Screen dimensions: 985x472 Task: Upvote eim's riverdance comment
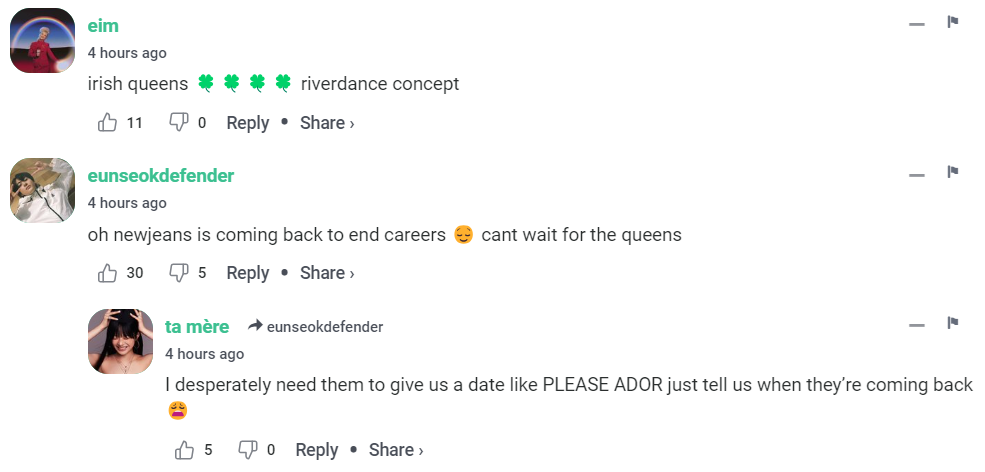coord(108,123)
